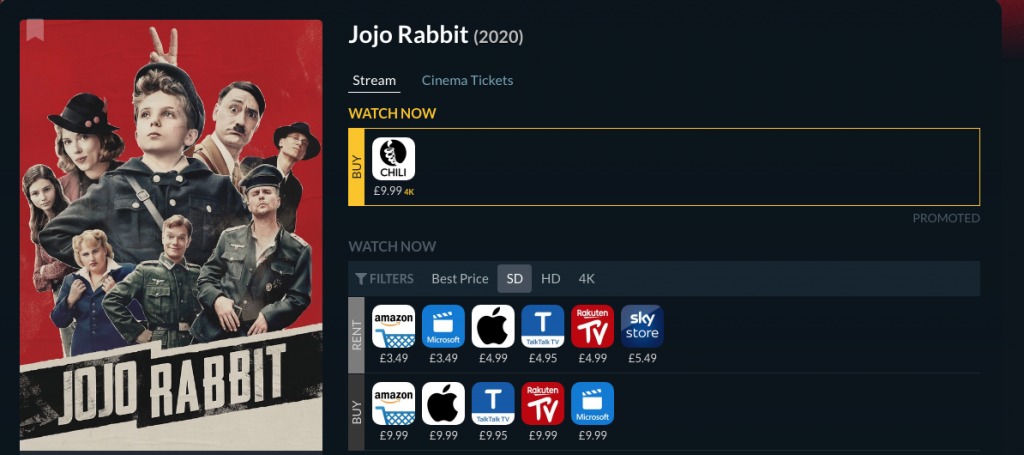Buy on Amazon for £9.99
The image size is (1024, 455).
point(393,403)
